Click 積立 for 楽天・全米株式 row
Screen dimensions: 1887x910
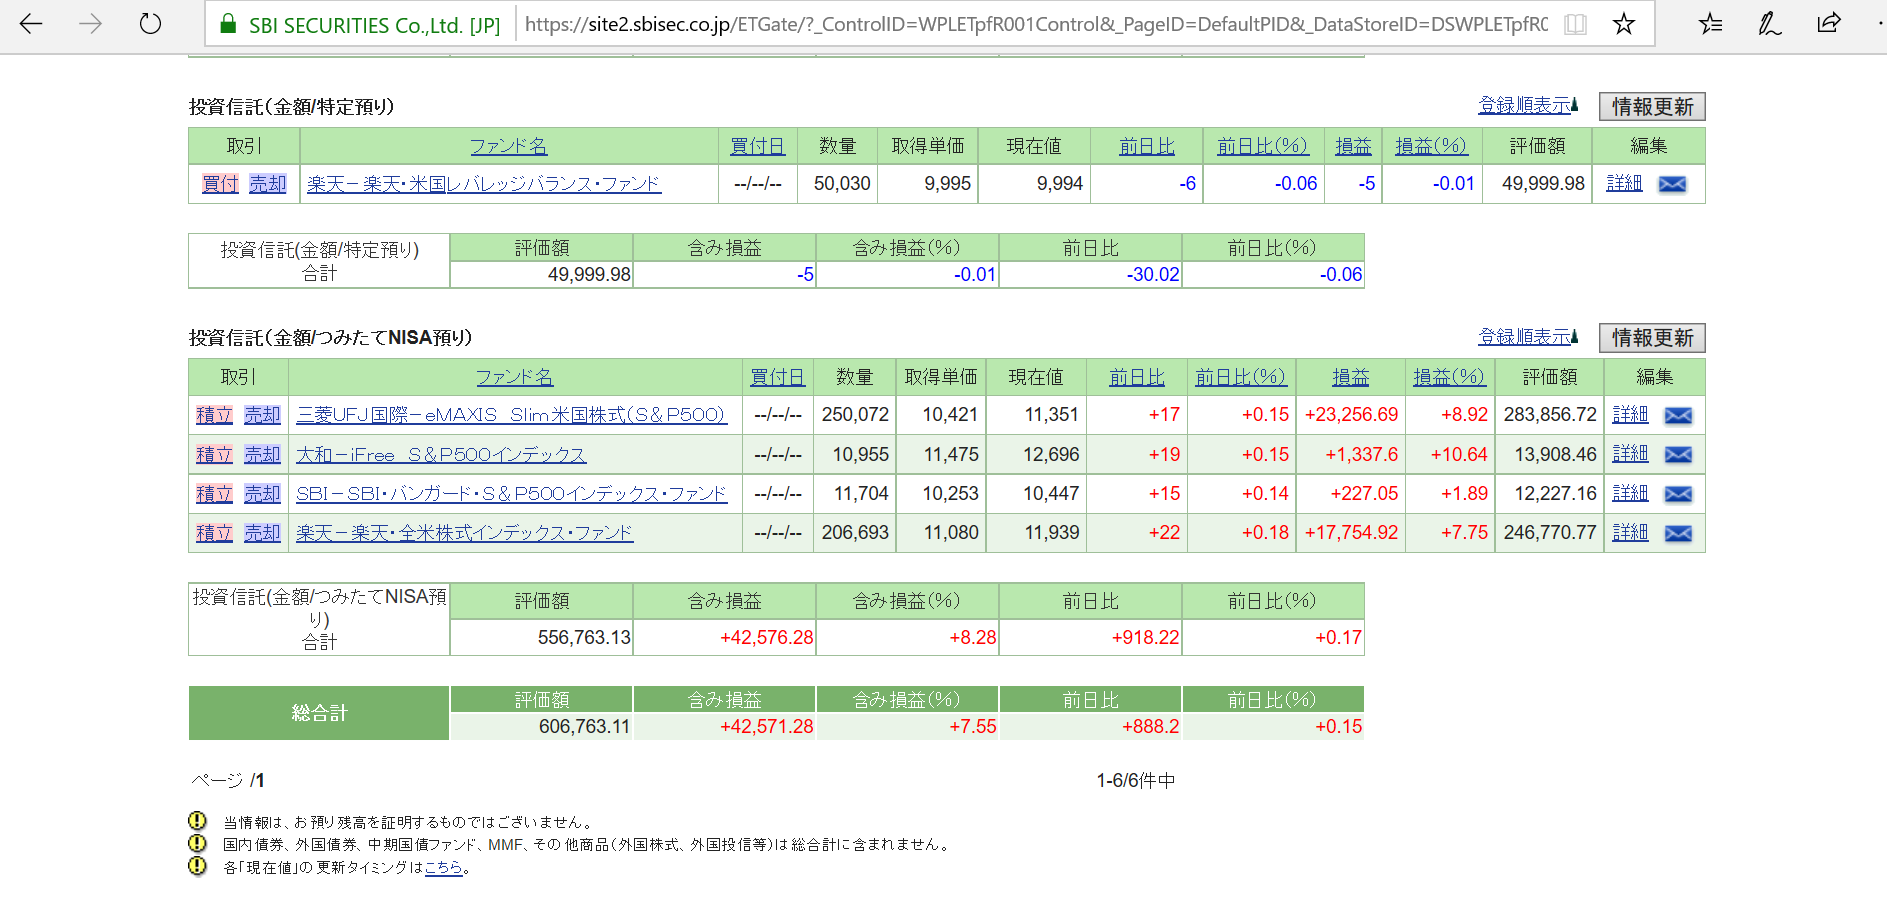tap(214, 533)
